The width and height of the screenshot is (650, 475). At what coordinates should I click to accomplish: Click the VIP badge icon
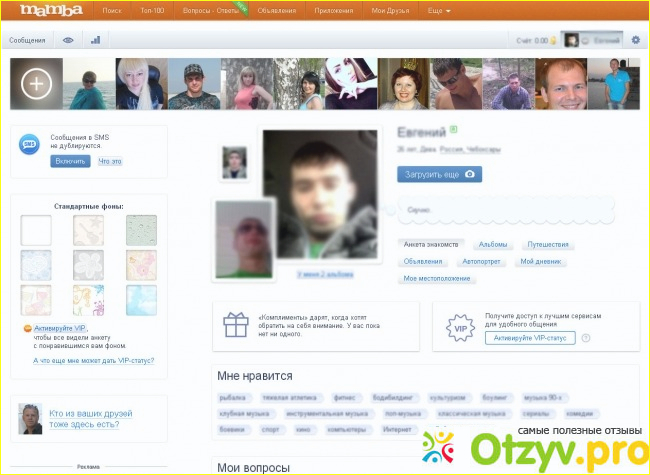point(461,325)
